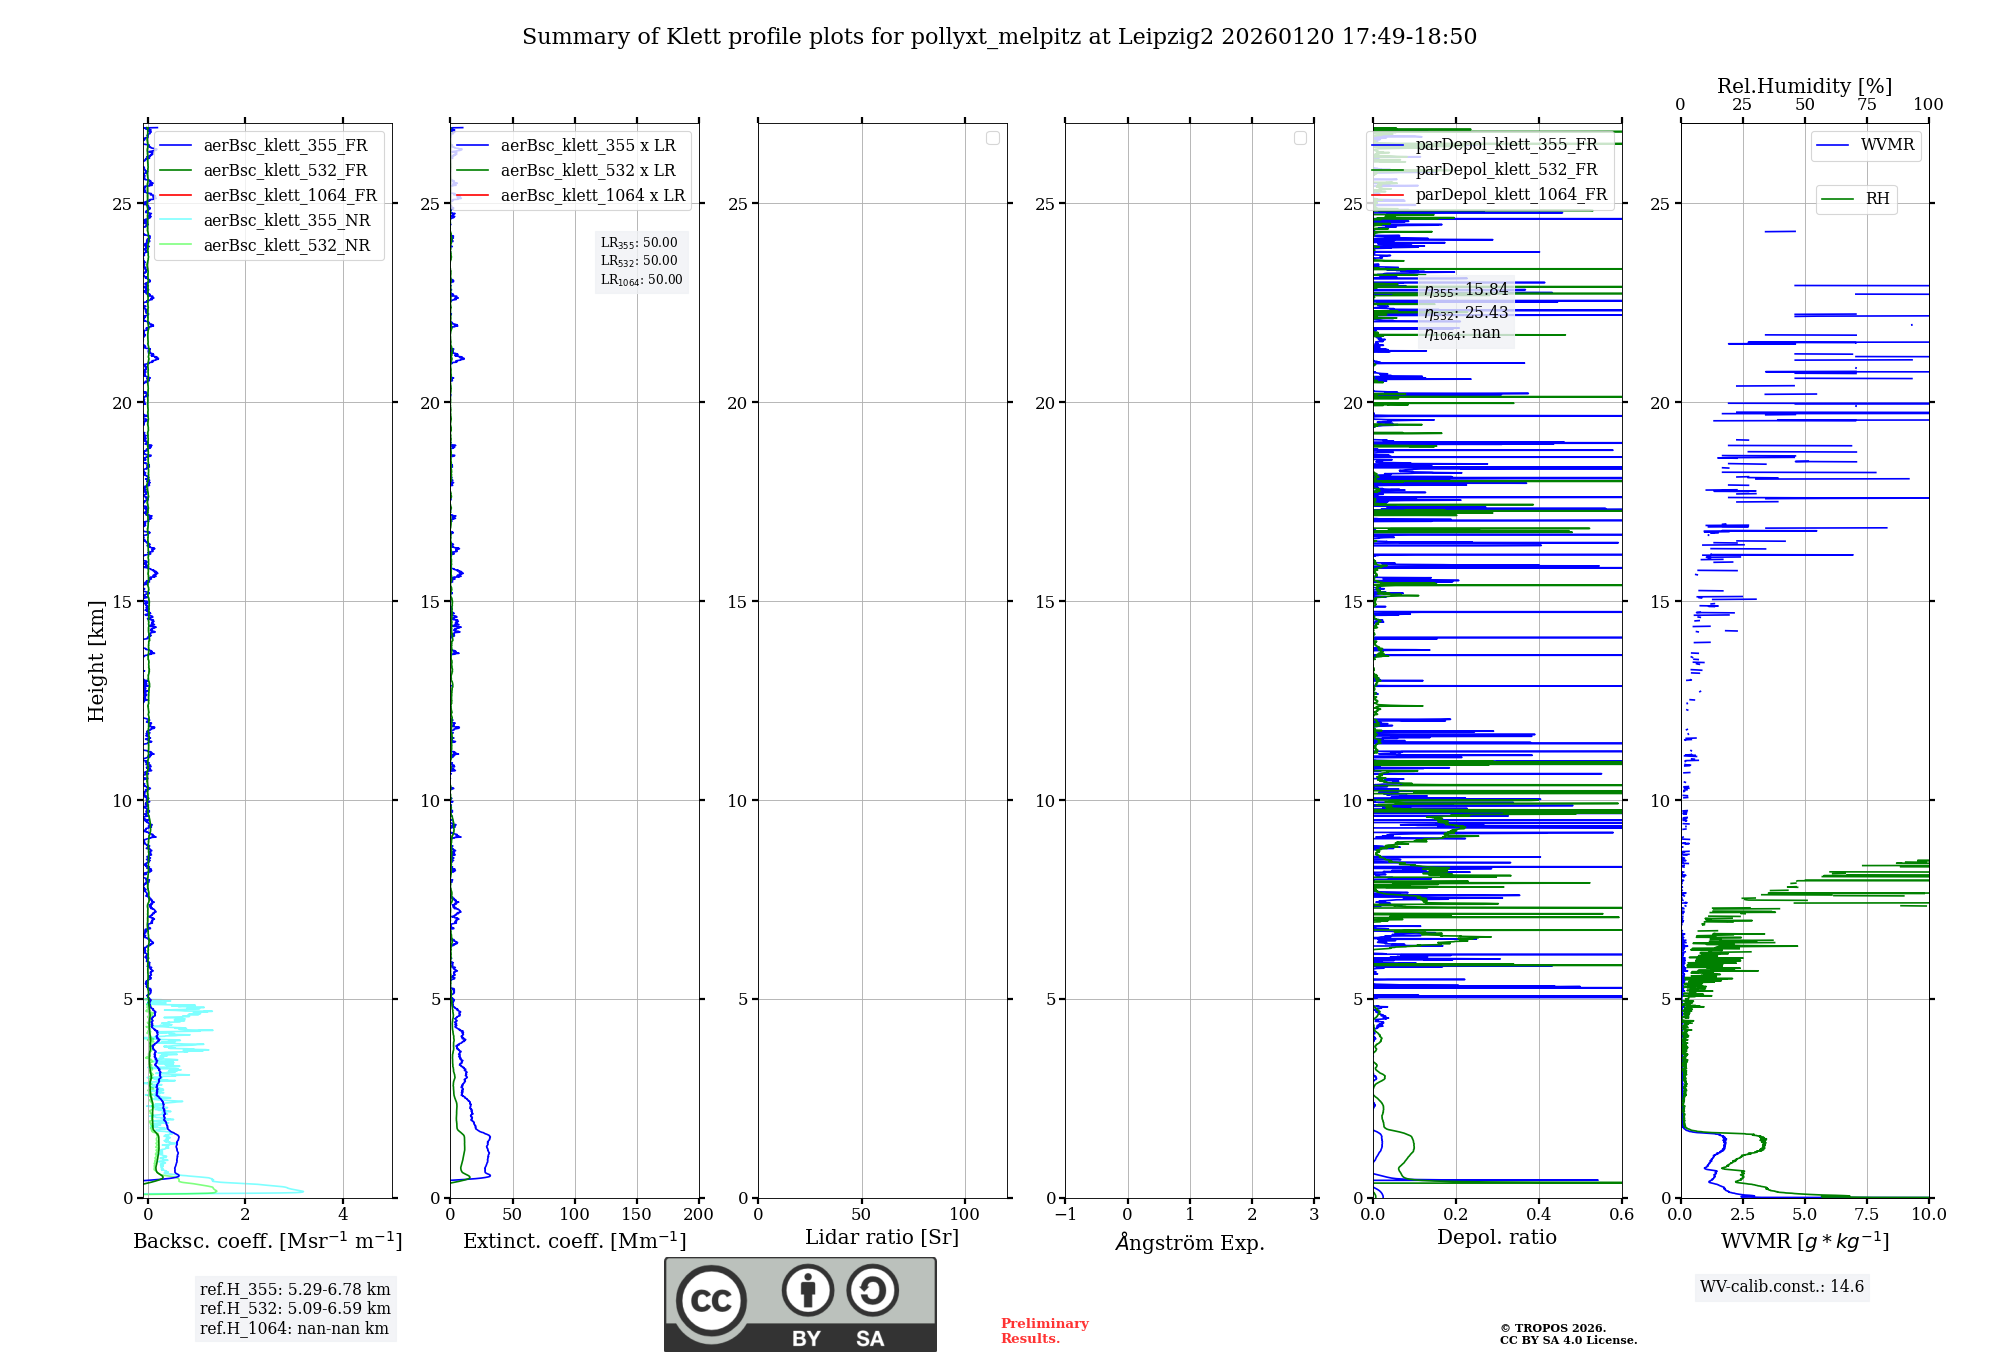Click the blue WVMR legend line marker
2000x1360 pixels.
coord(1832,145)
